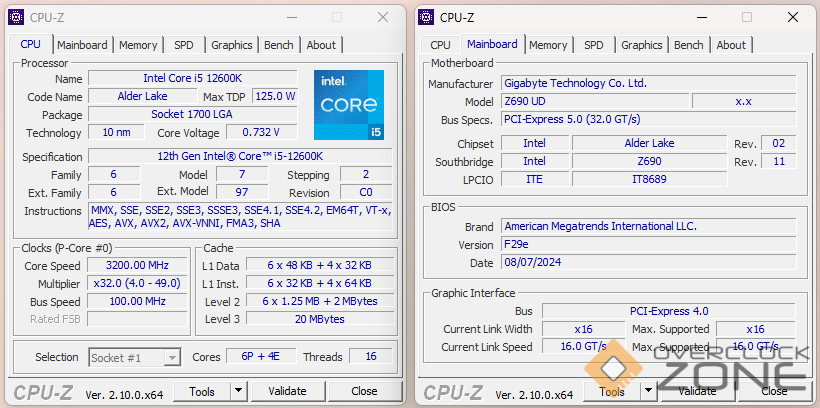Click BIOS Date value 08/07/2024
The height and width of the screenshot is (408, 820).
point(648,262)
